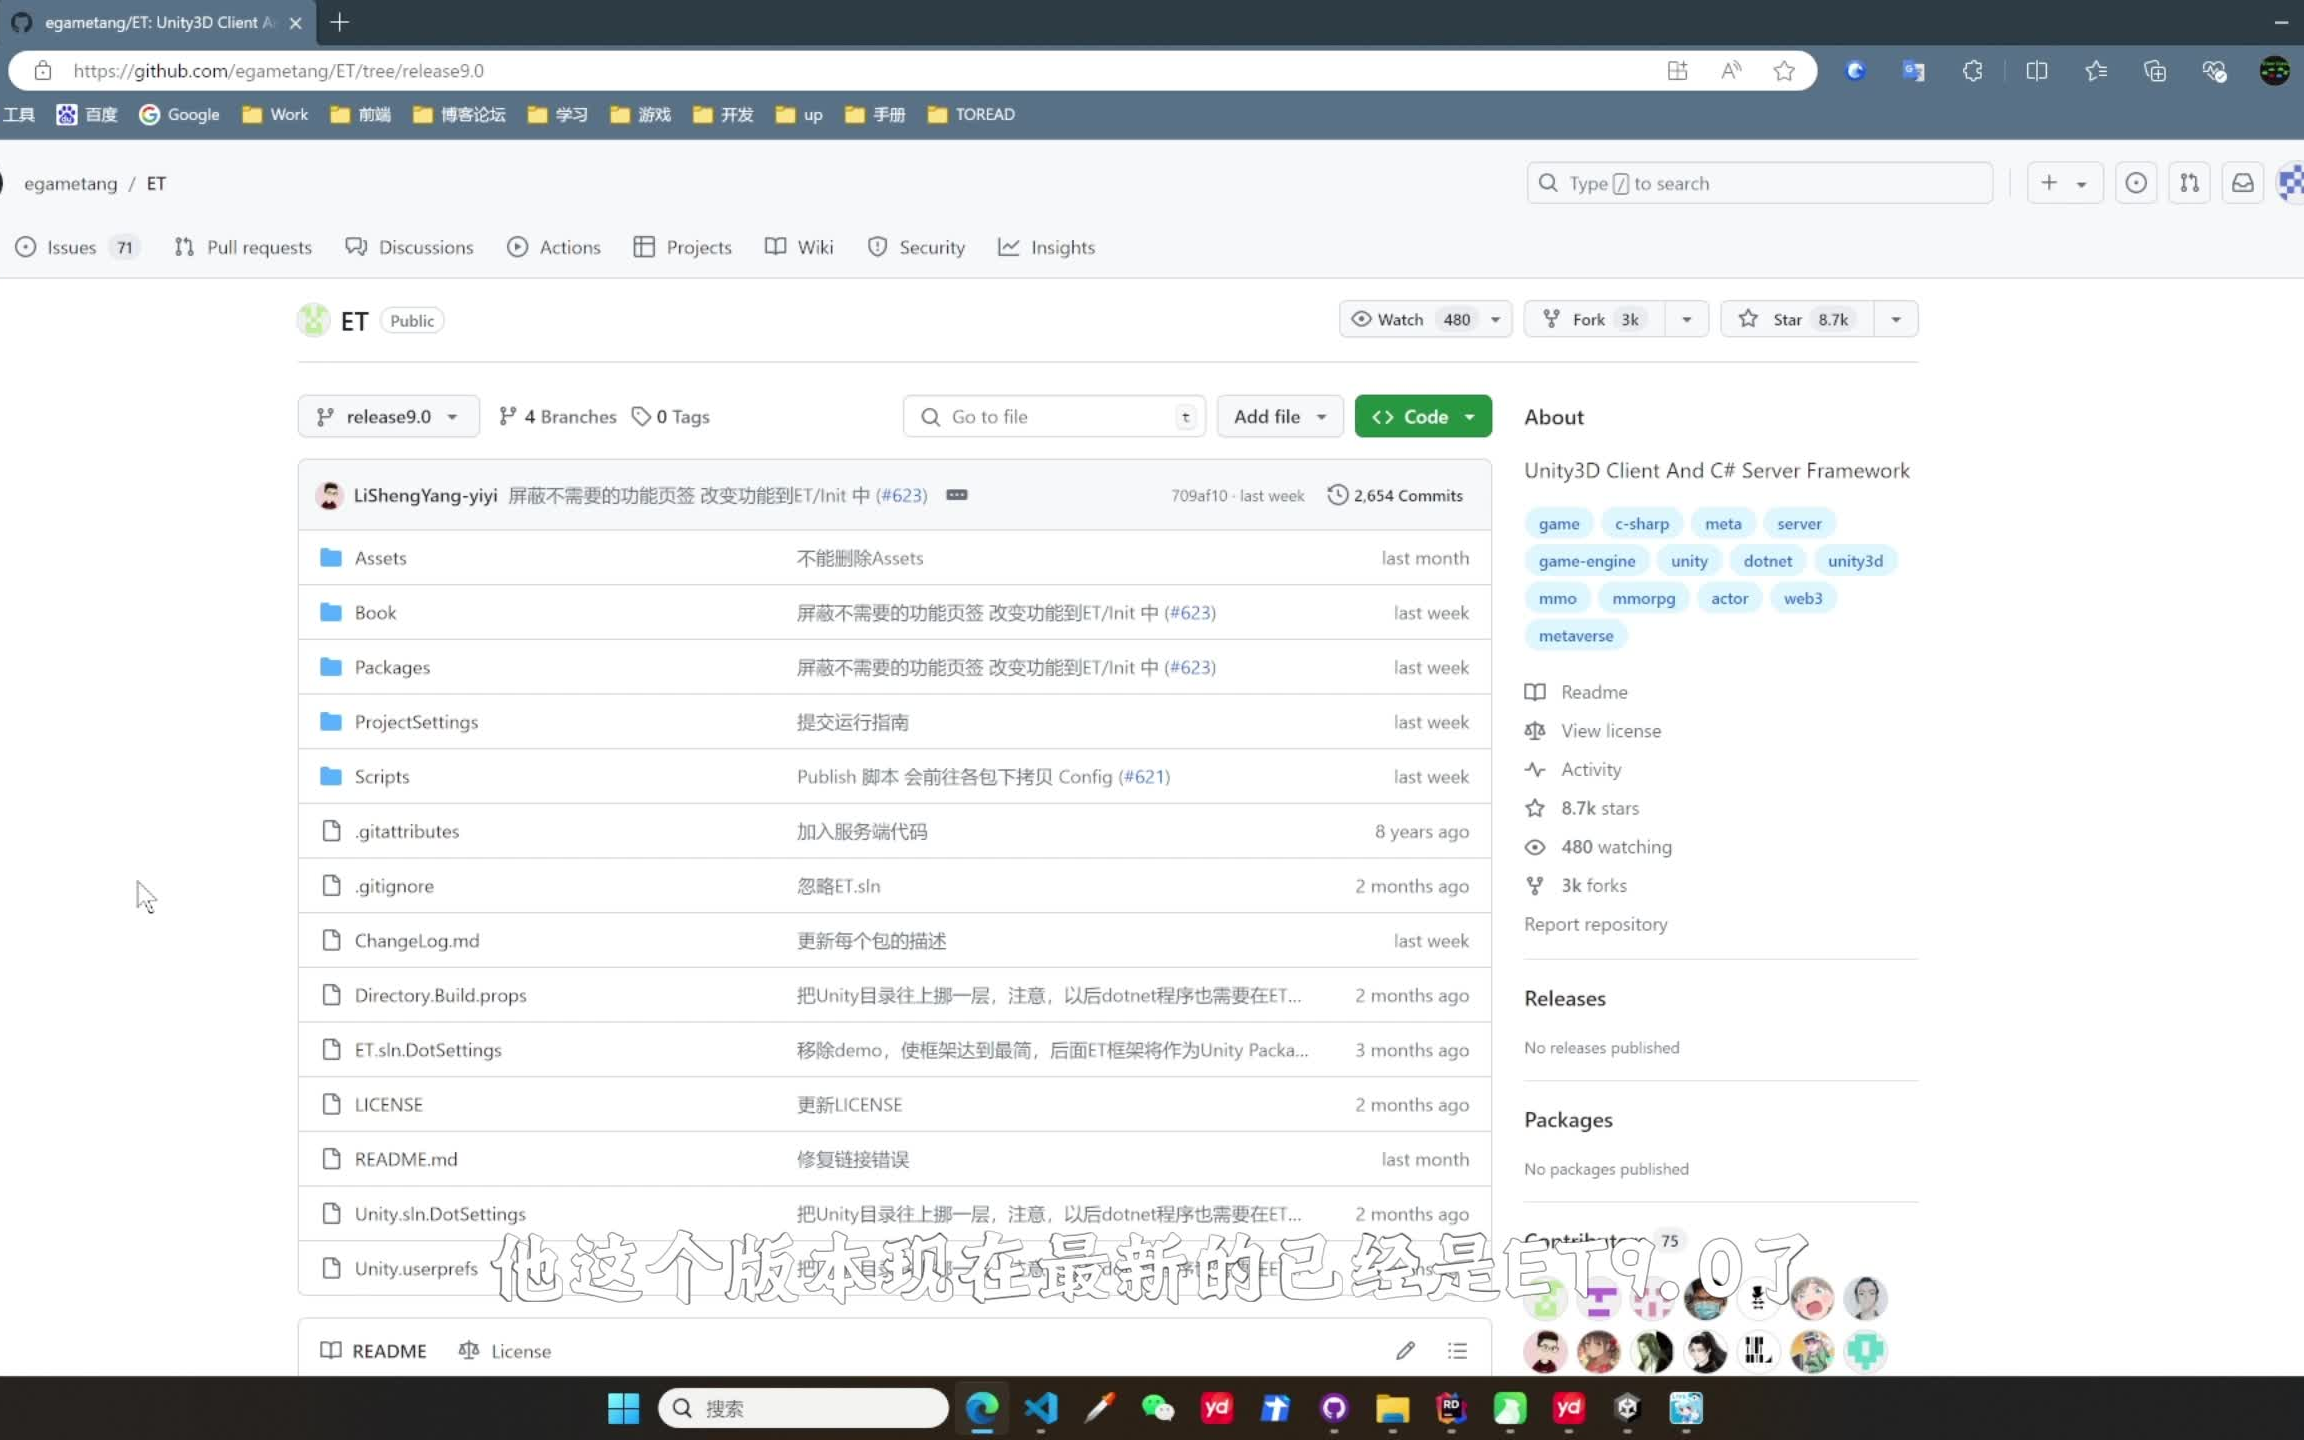Open browser split screen icon
Image resolution: width=2304 pixels, height=1440 pixels.
(2036, 71)
